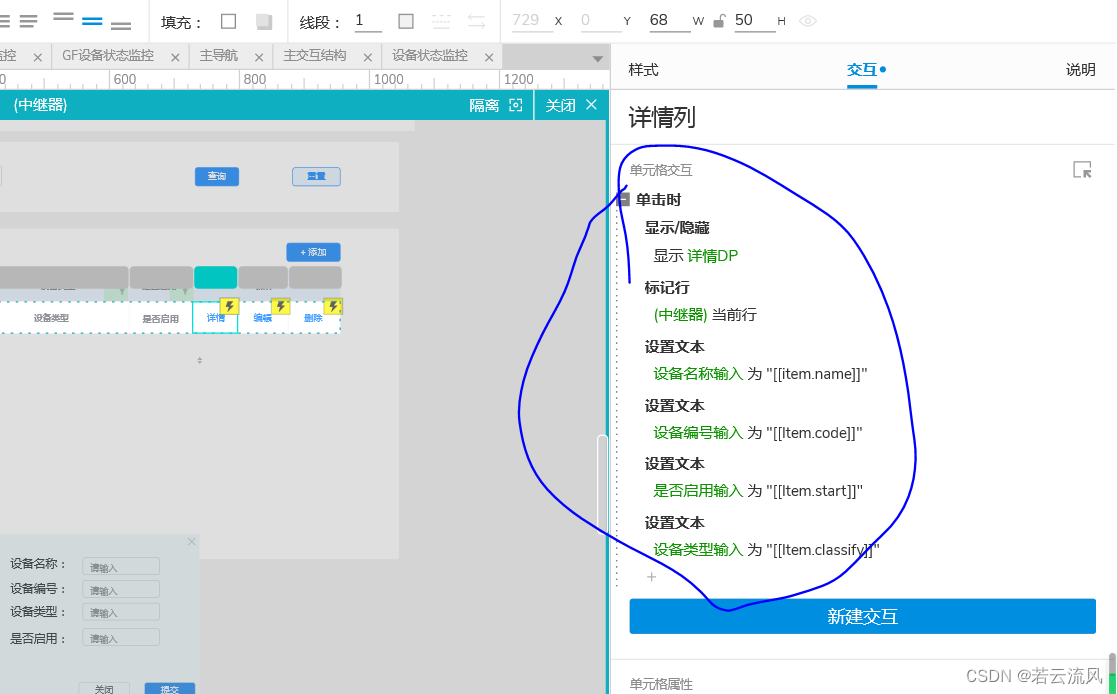This screenshot has width=1118, height=694.
Task: Close the detail dialog with X icon
Action: coord(191,542)
